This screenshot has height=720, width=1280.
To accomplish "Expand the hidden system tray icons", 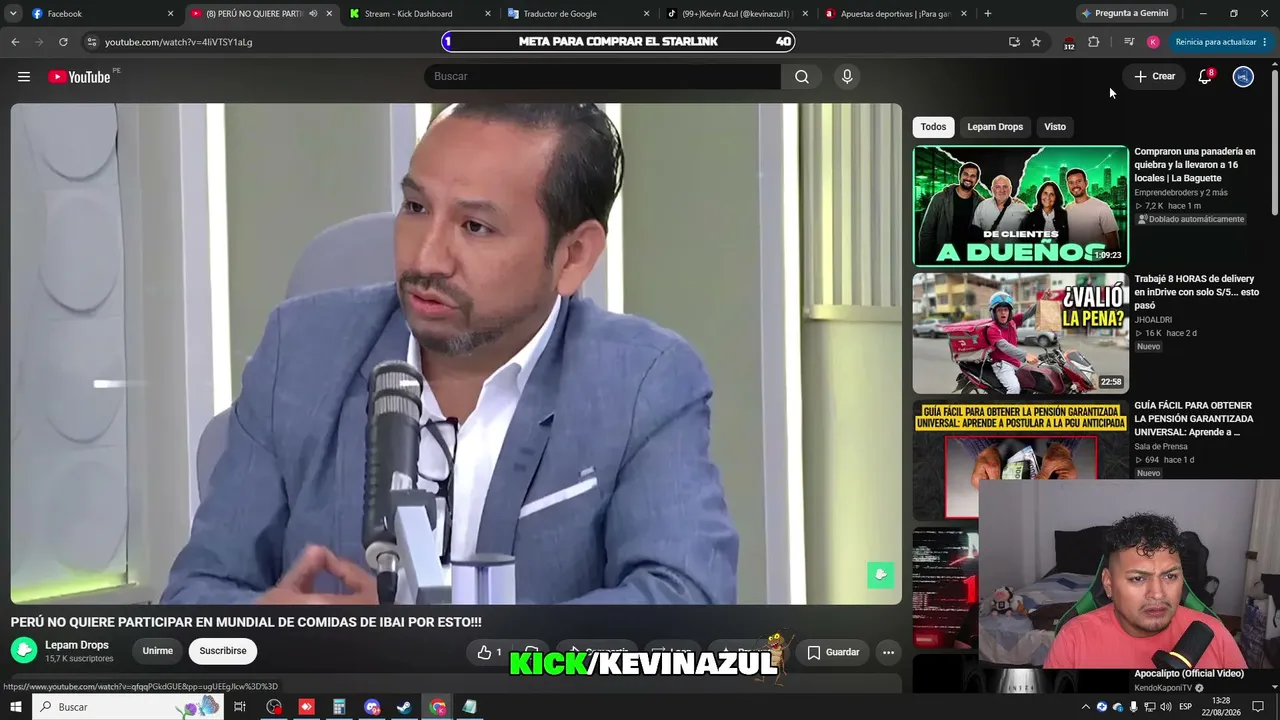I will pyautogui.click(x=1086, y=707).
